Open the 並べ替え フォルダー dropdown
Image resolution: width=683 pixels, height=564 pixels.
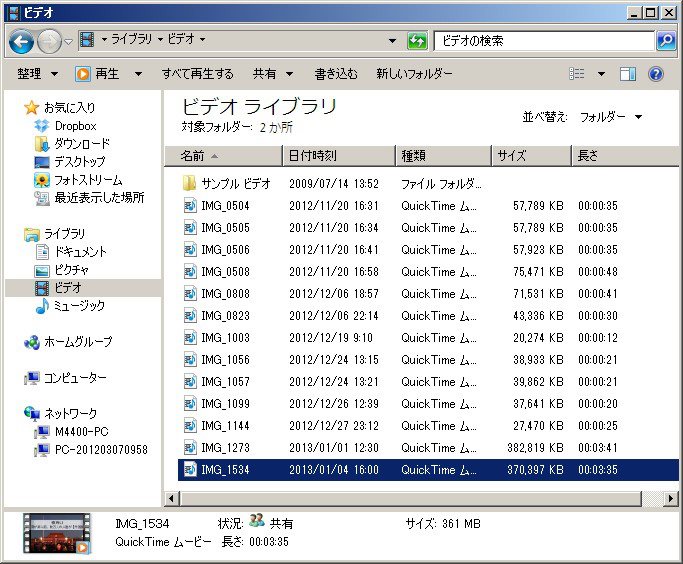pyautogui.click(x=610, y=117)
